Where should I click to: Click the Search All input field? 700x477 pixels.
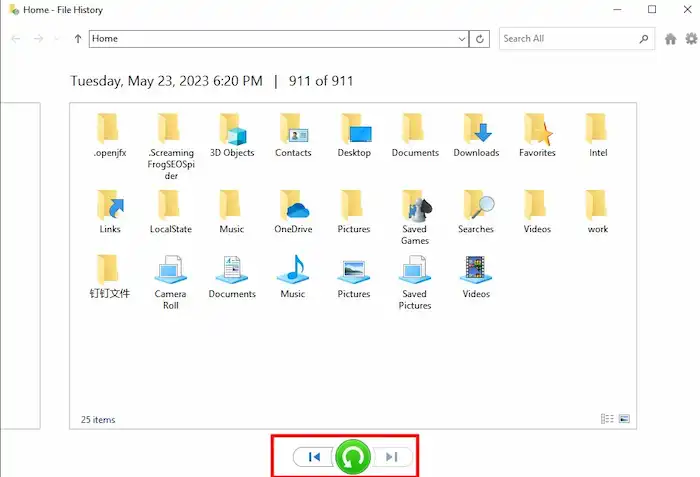pyautogui.click(x=565, y=39)
